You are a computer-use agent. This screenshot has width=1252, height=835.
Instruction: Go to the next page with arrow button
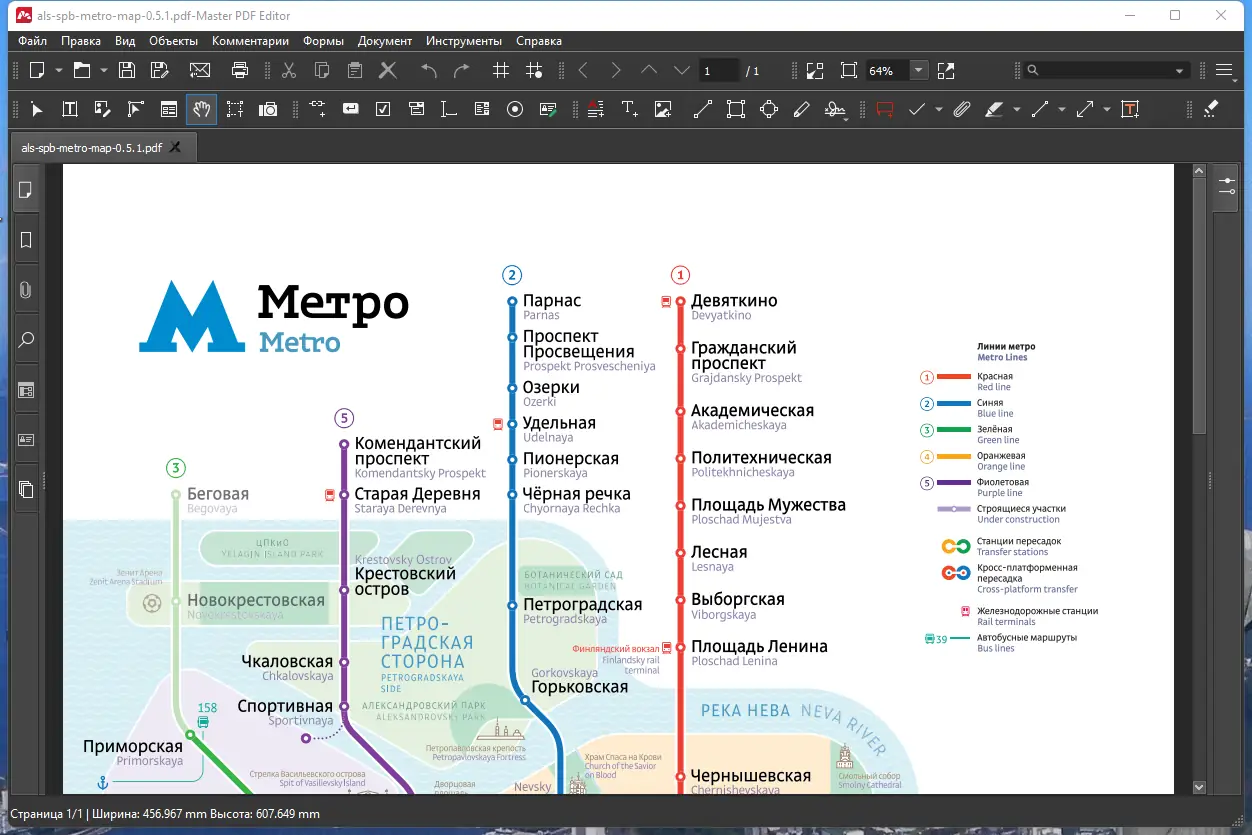[x=615, y=70]
